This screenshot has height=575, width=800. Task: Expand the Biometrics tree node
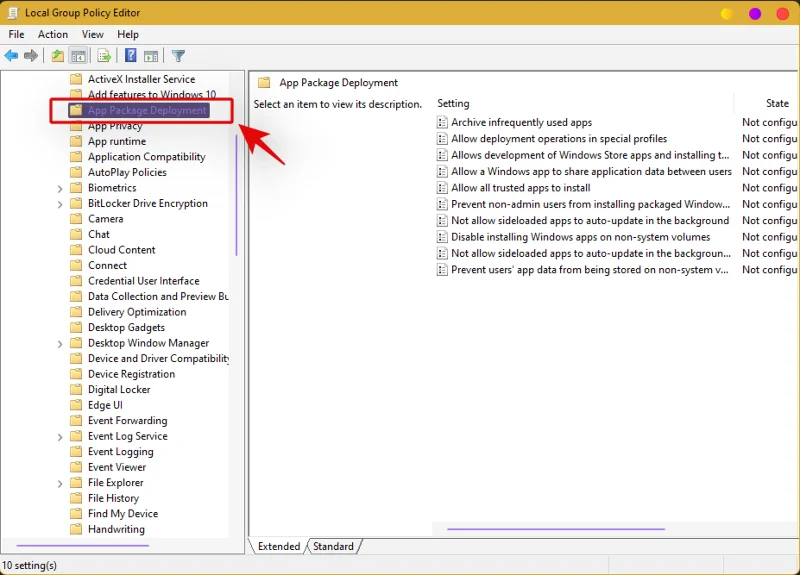60,188
